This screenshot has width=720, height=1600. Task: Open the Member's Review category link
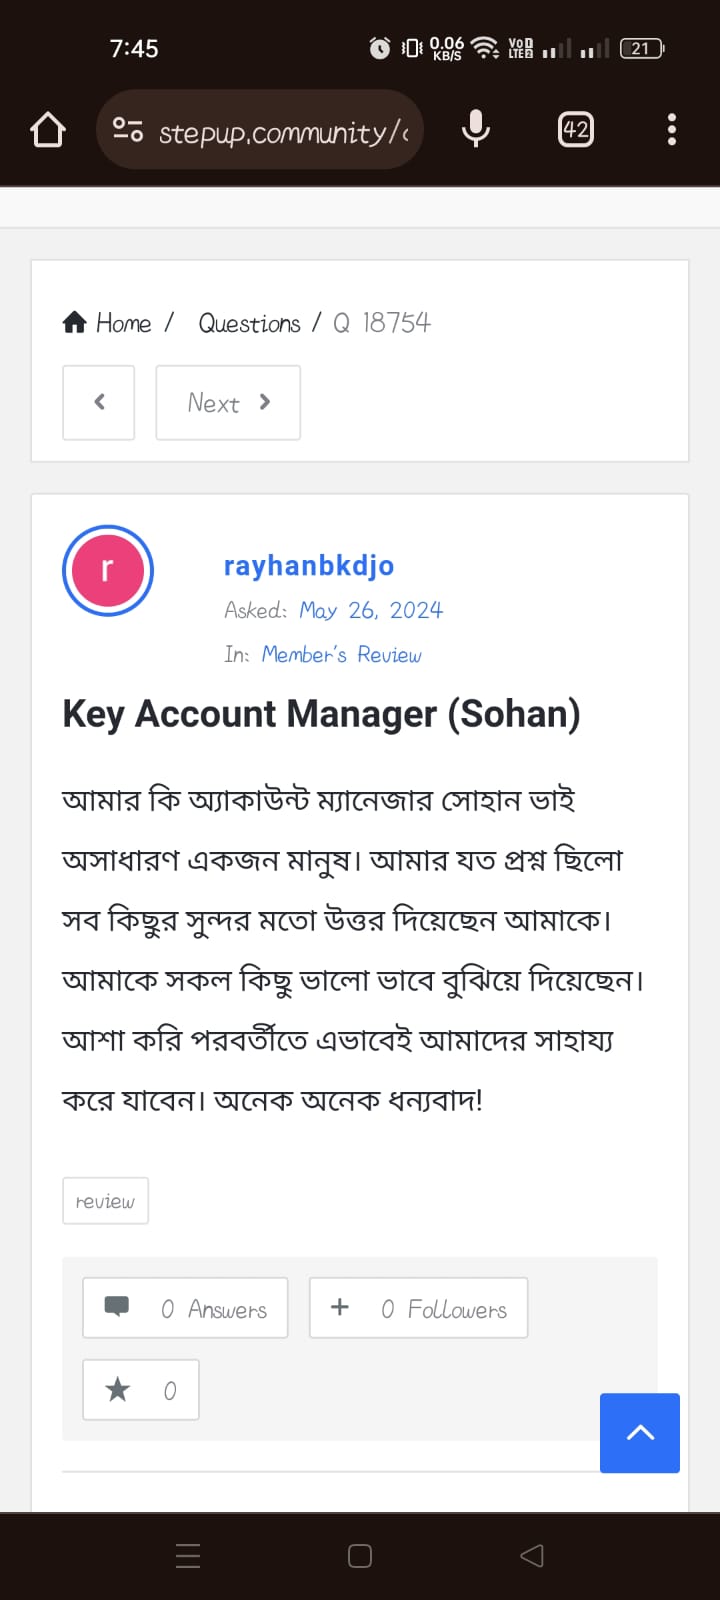coord(342,654)
